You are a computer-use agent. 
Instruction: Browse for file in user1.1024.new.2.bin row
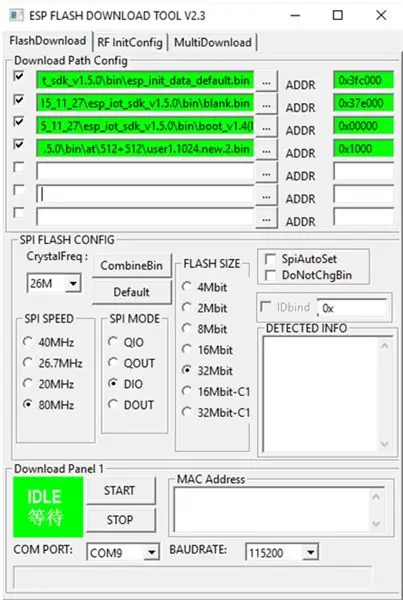tap(266, 149)
